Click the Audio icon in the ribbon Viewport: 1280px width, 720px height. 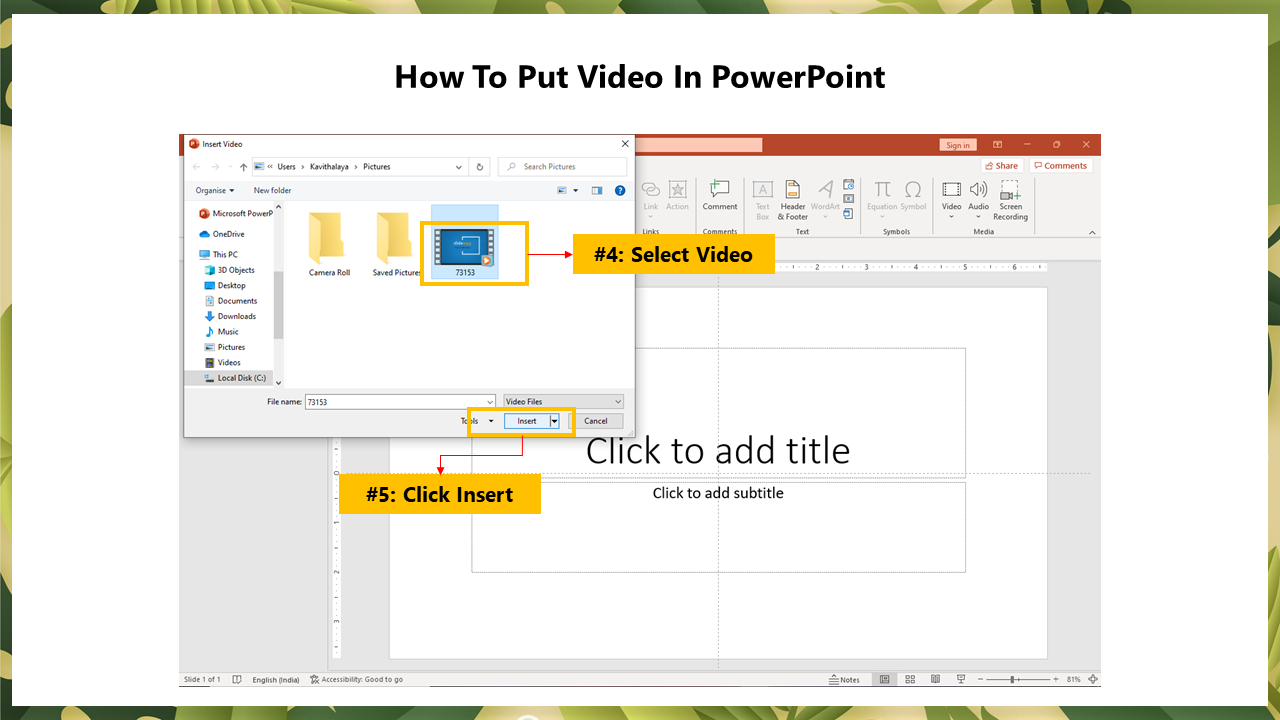(x=978, y=190)
